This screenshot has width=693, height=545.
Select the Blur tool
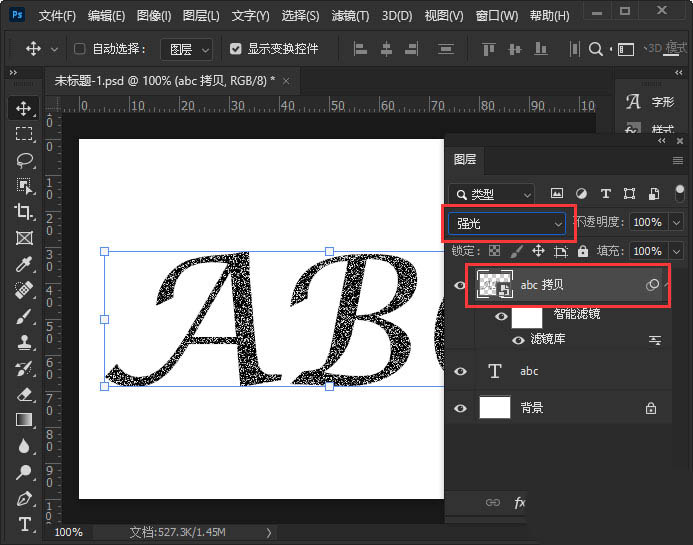pyautogui.click(x=24, y=446)
